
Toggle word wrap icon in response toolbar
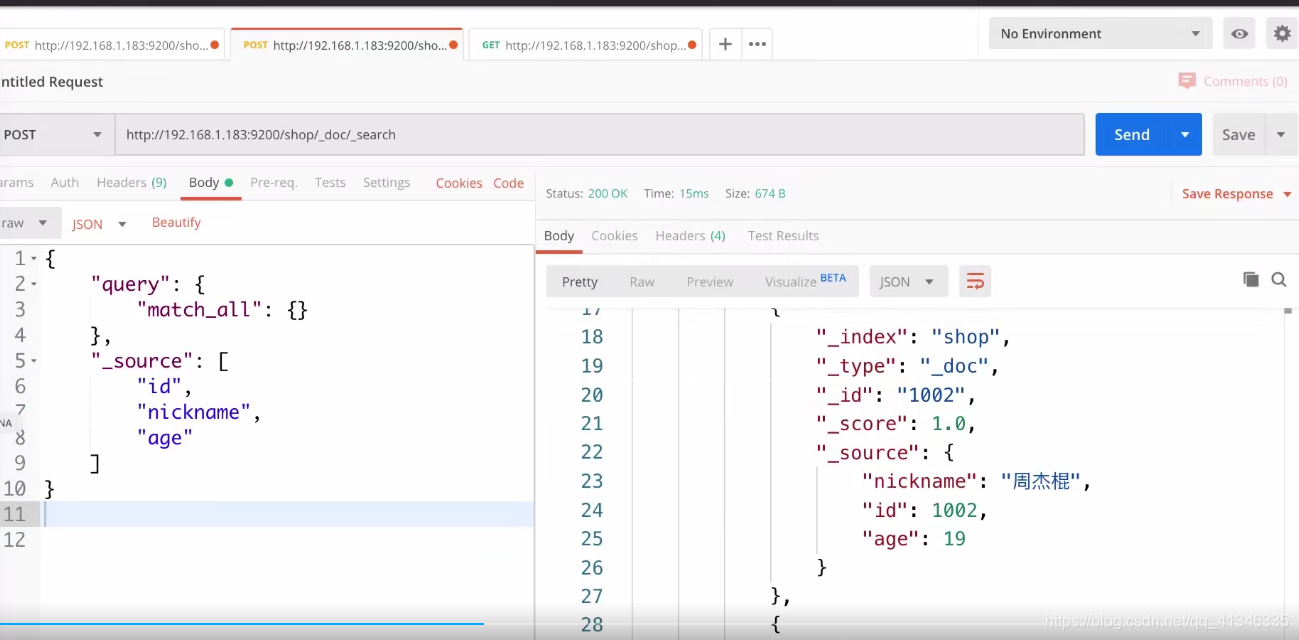coord(975,282)
